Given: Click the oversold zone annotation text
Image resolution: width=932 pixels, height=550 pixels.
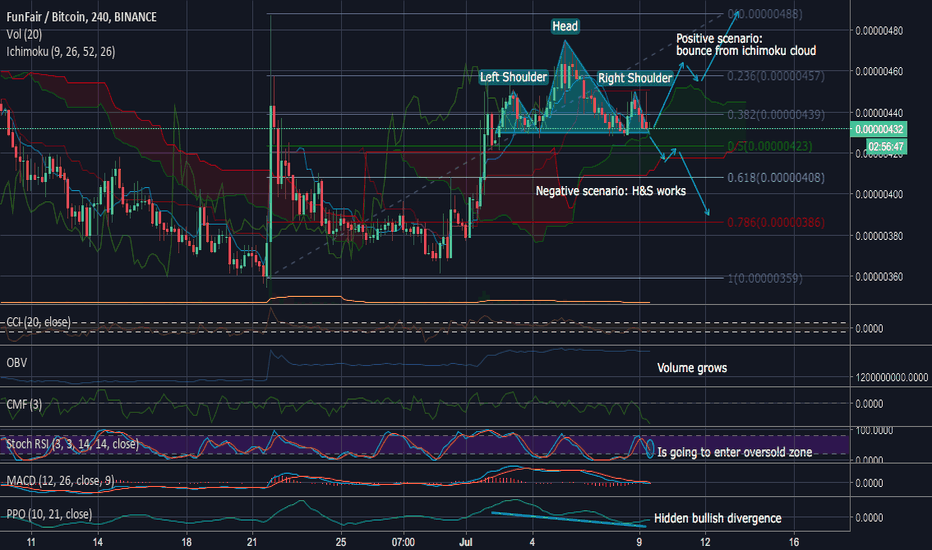Looking at the screenshot, I should [x=735, y=452].
